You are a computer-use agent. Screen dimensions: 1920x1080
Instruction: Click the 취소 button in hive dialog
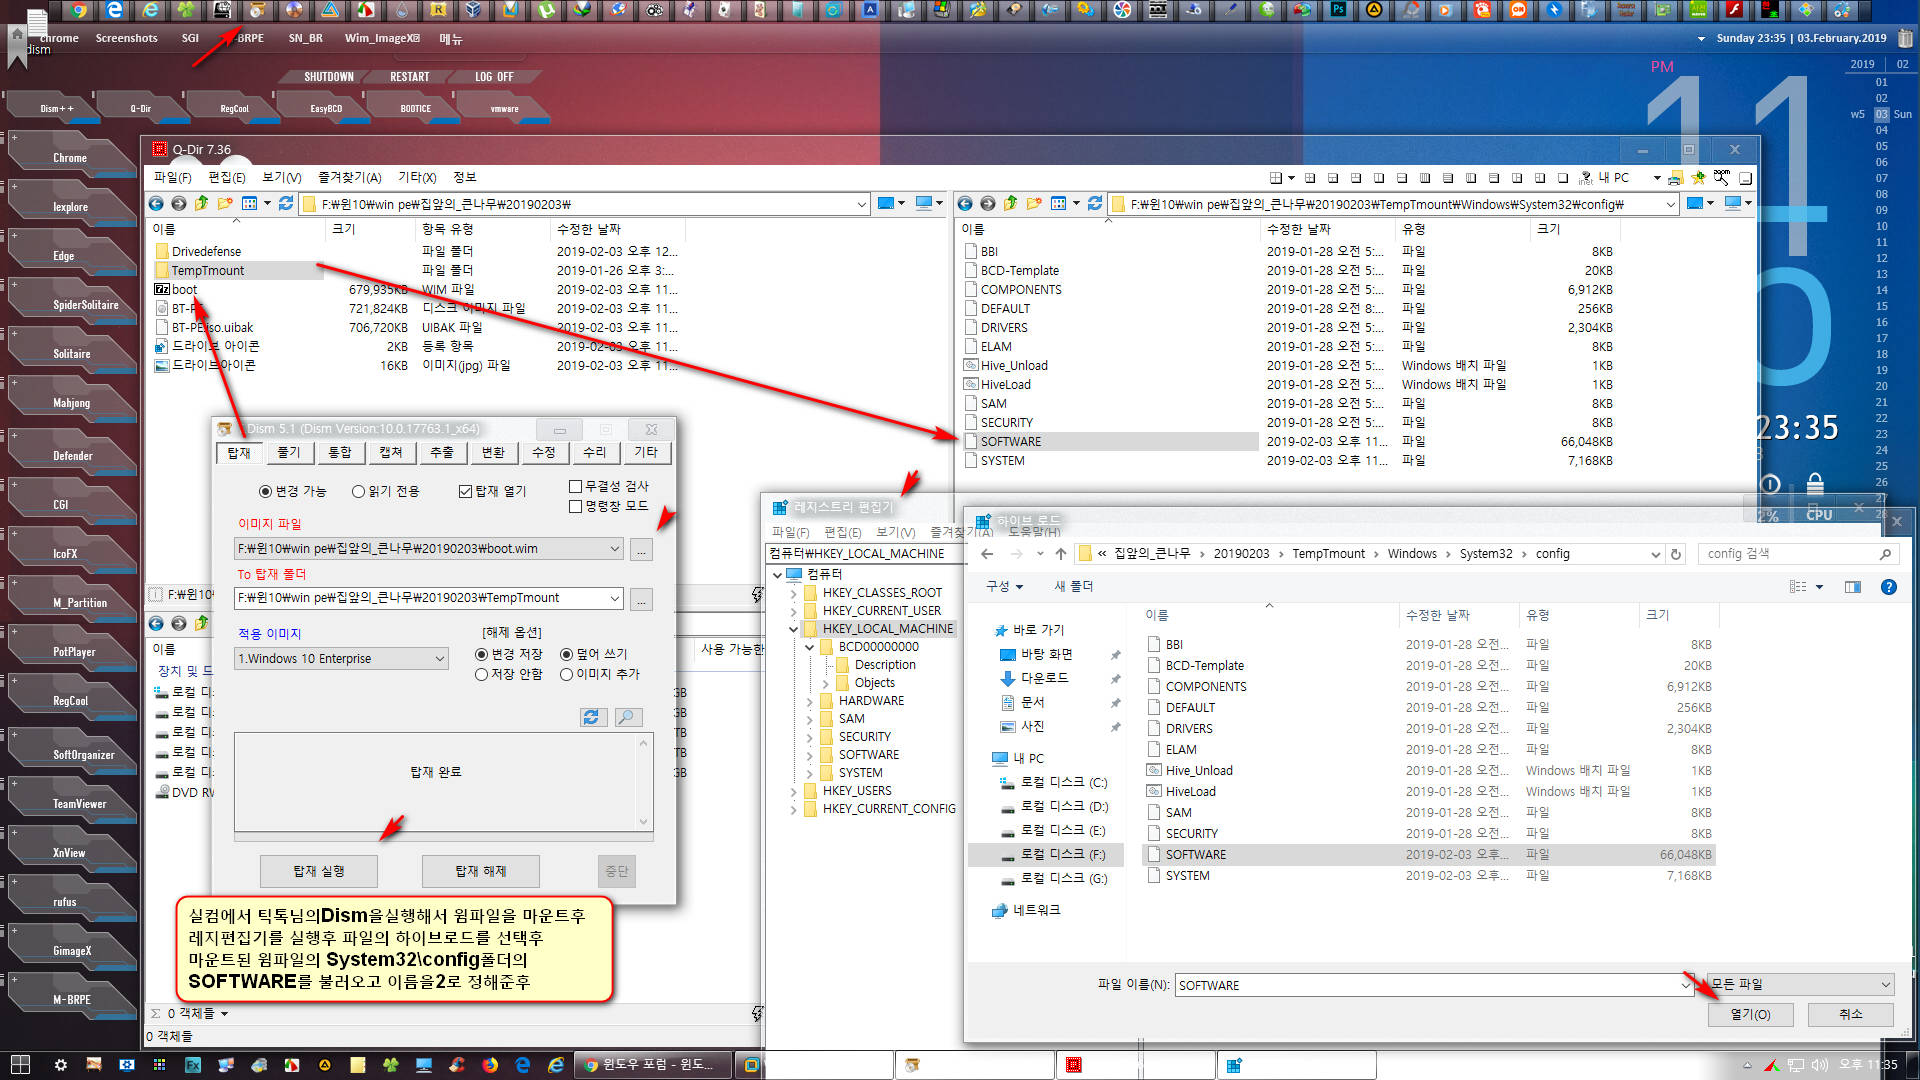click(x=1851, y=1014)
